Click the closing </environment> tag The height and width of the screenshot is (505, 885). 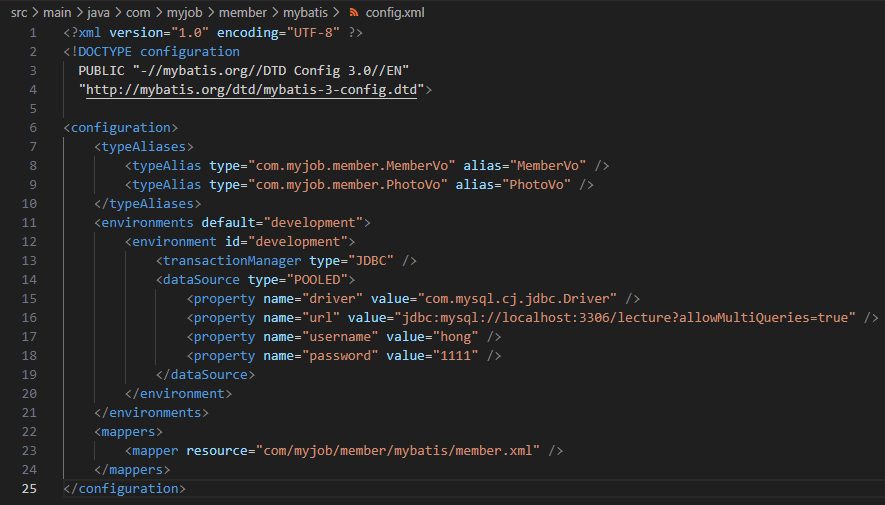(178, 394)
